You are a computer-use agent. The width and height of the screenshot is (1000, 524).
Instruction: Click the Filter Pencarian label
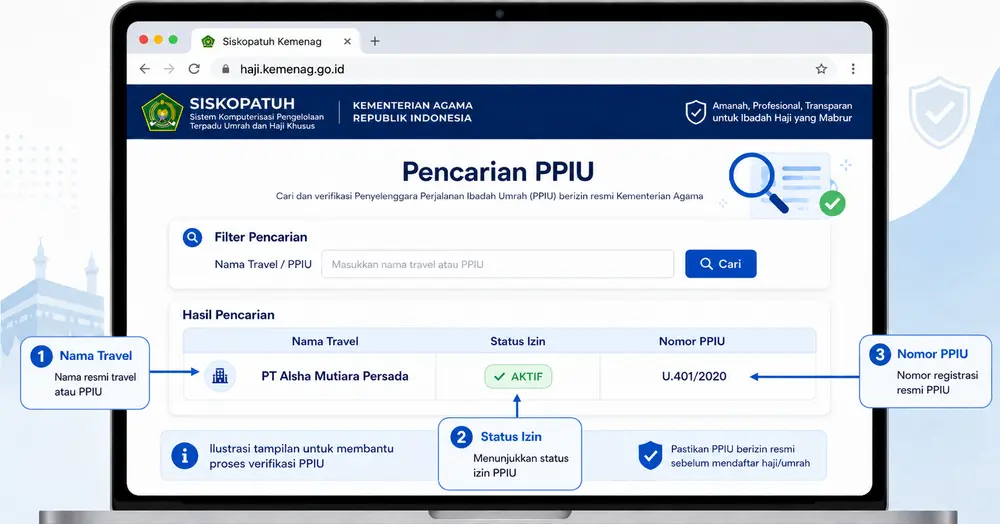tap(261, 237)
